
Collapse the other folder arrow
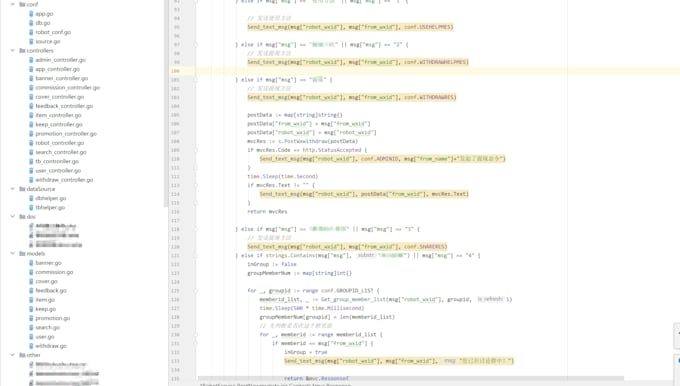coord(13,355)
